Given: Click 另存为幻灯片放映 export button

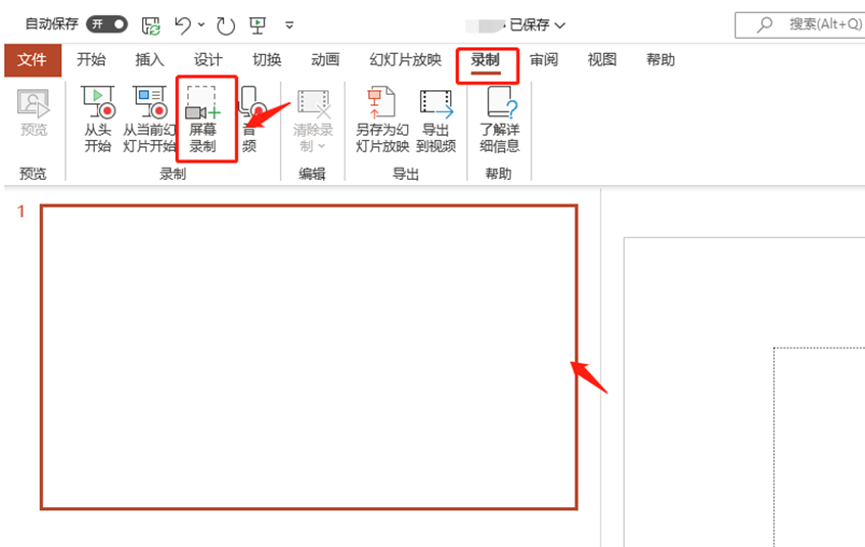Looking at the screenshot, I should coord(382,119).
